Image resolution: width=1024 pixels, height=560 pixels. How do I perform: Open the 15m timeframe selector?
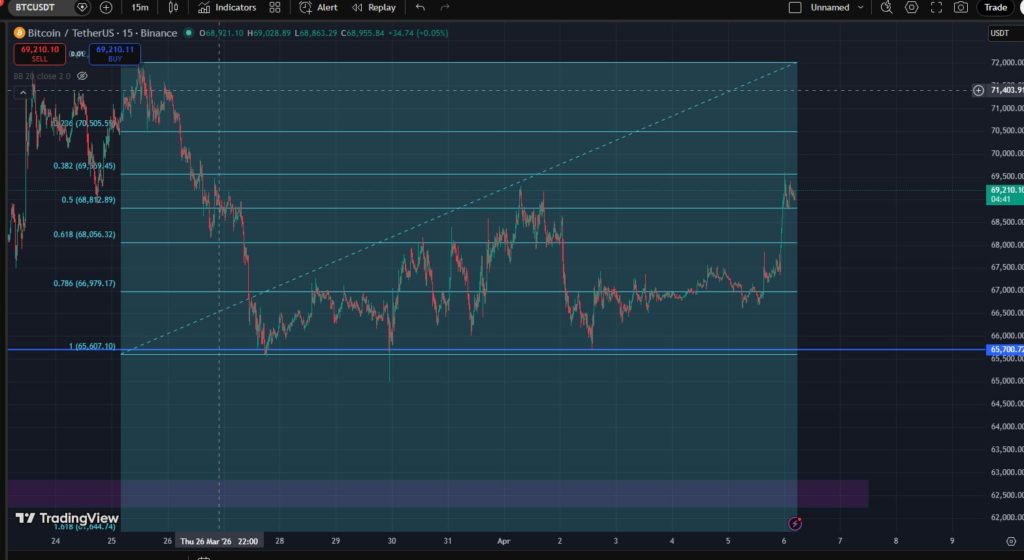[x=139, y=7]
